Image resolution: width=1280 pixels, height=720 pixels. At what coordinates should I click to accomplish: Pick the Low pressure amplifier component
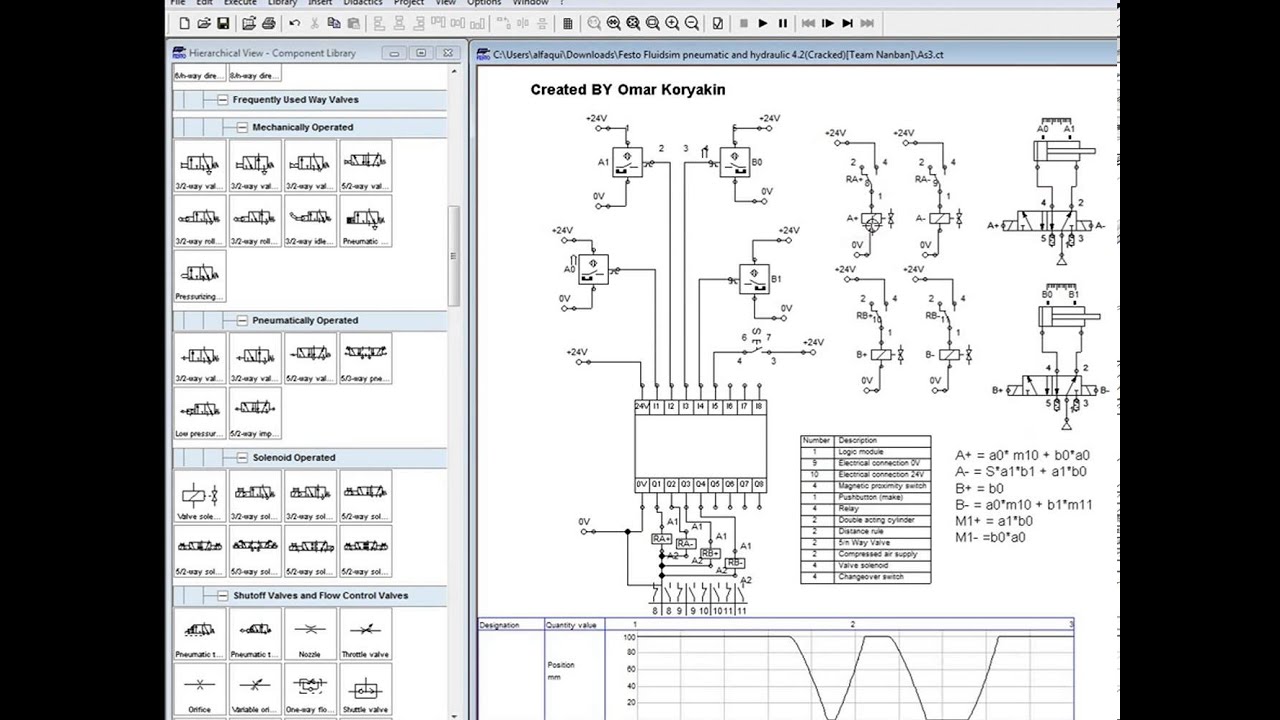click(x=200, y=414)
